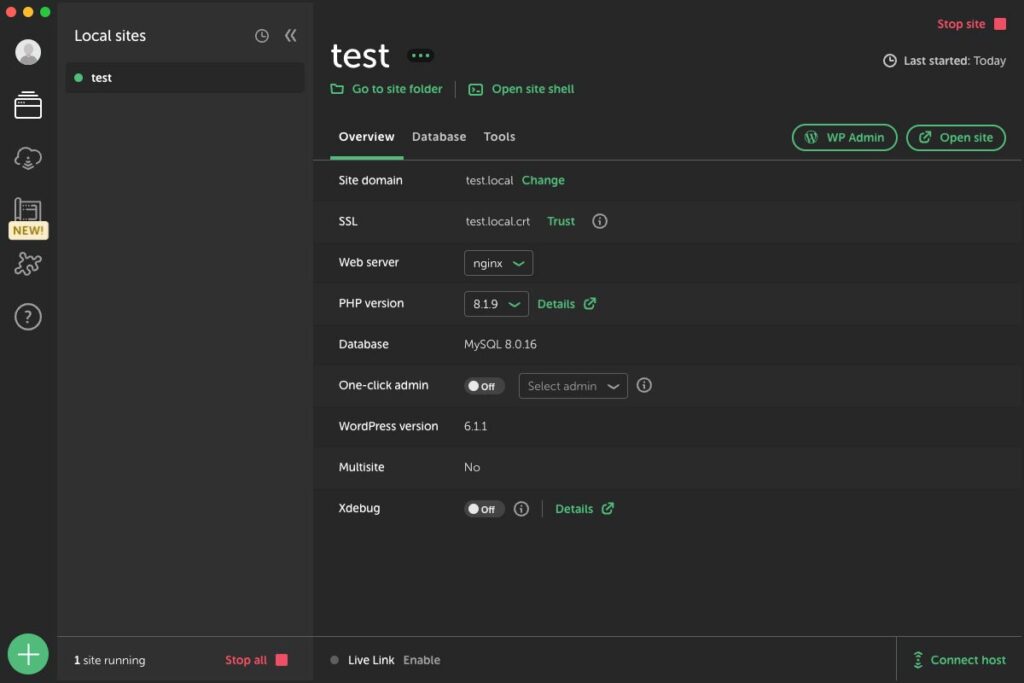Screen dimensions: 1024x683
Task: Select the Local sites sidebar icon
Action: (x=28, y=105)
